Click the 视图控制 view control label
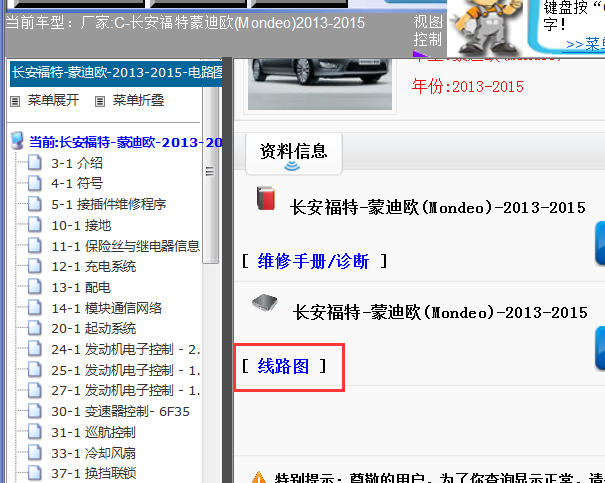605x483 pixels. pyautogui.click(x=428, y=30)
